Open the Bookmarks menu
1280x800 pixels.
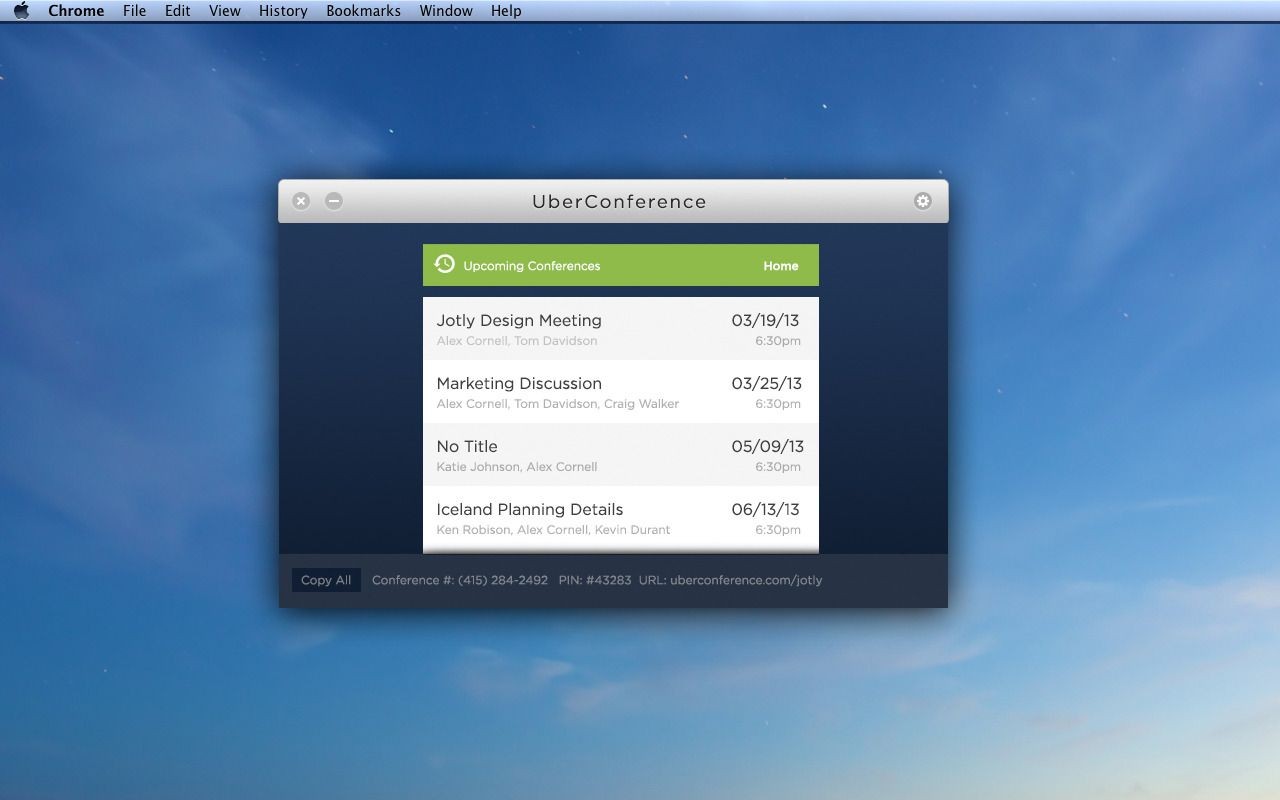363,11
